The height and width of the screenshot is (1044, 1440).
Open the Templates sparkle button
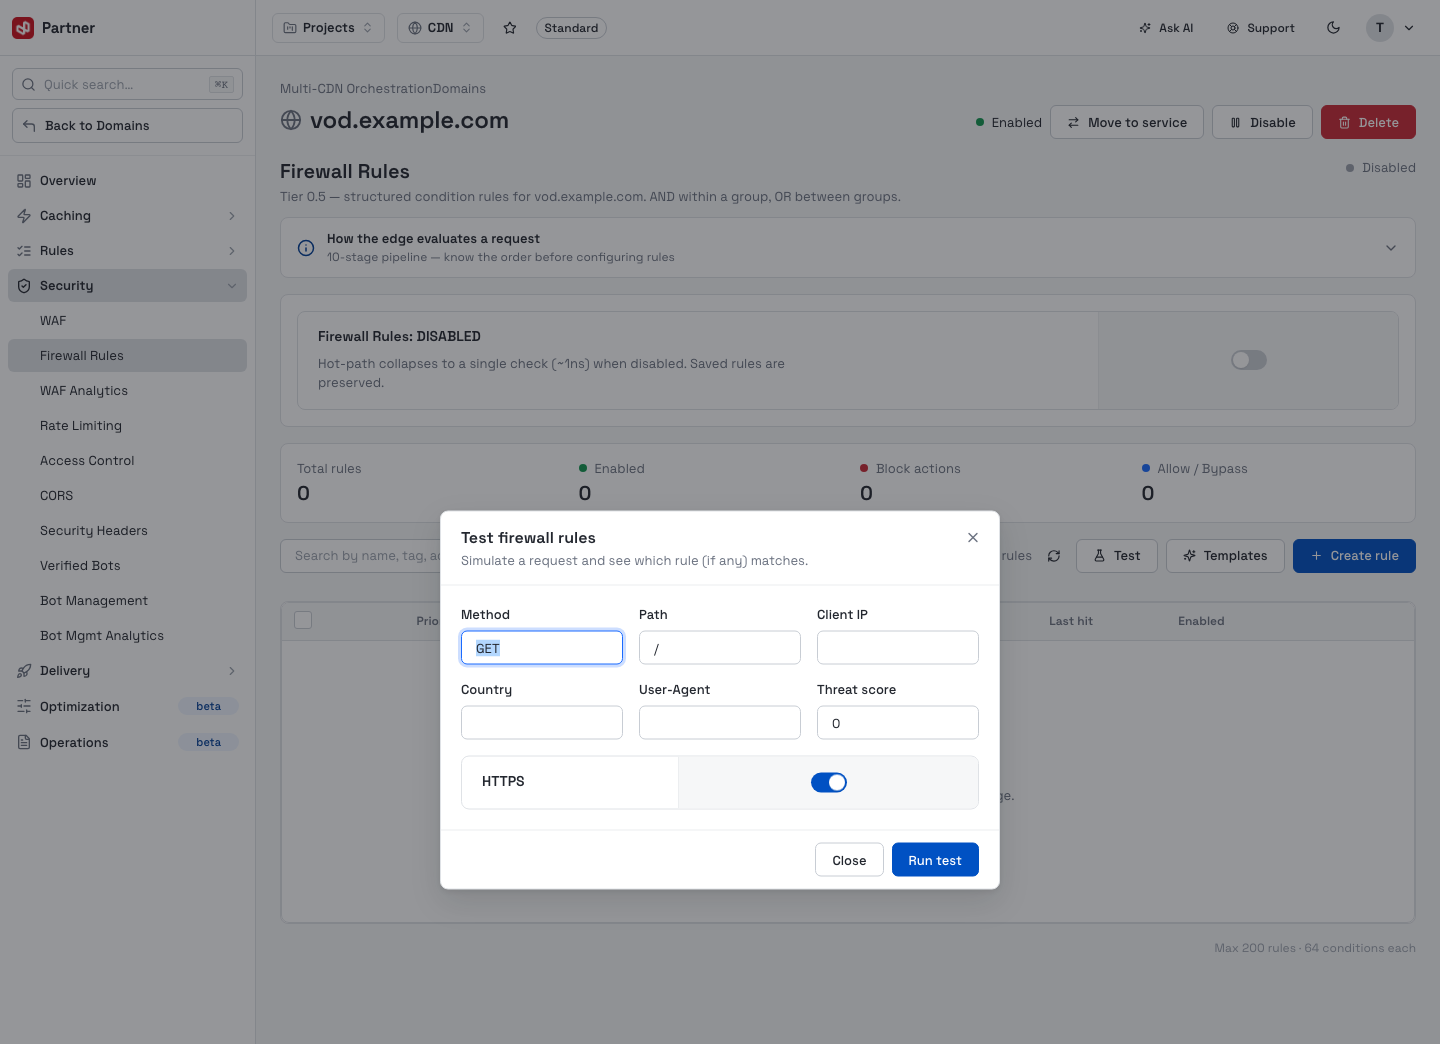[1225, 556]
